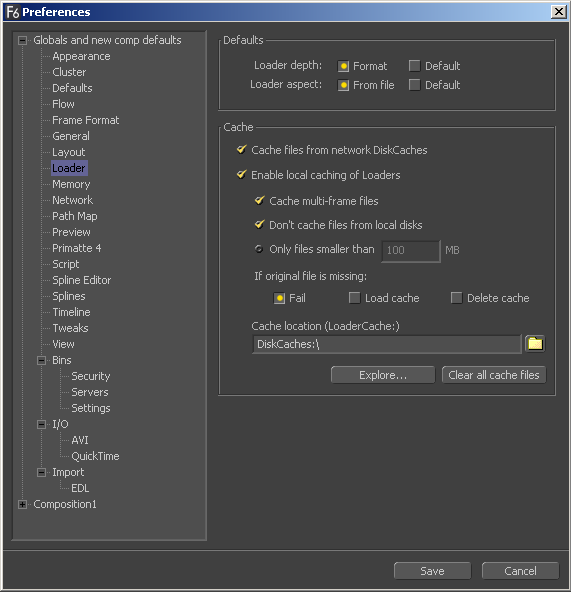Image resolution: width=571 pixels, height=592 pixels.
Task: Open EDL import preferences
Action: point(80,488)
